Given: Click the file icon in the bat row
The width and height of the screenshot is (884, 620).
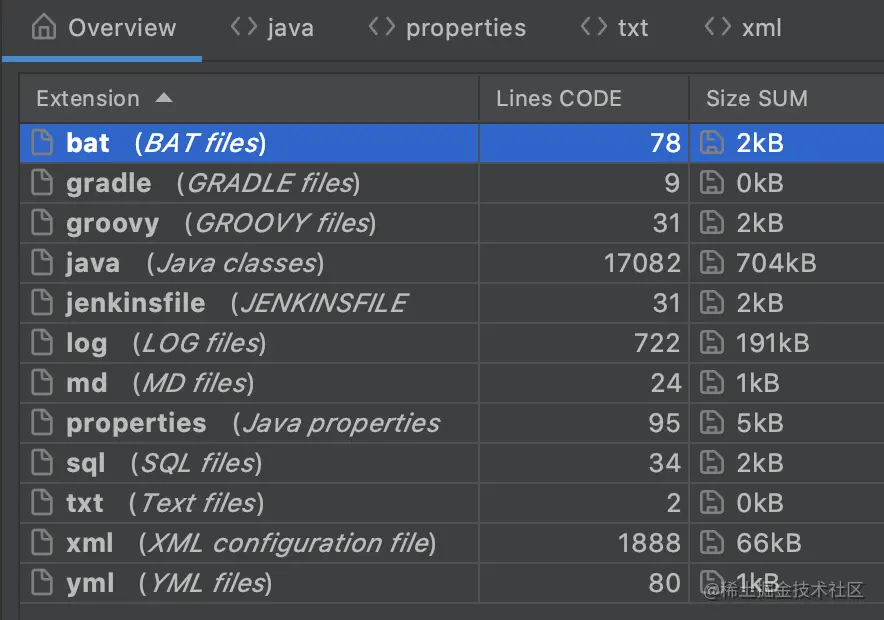Looking at the screenshot, I should pyautogui.click(x=42, y=142).
